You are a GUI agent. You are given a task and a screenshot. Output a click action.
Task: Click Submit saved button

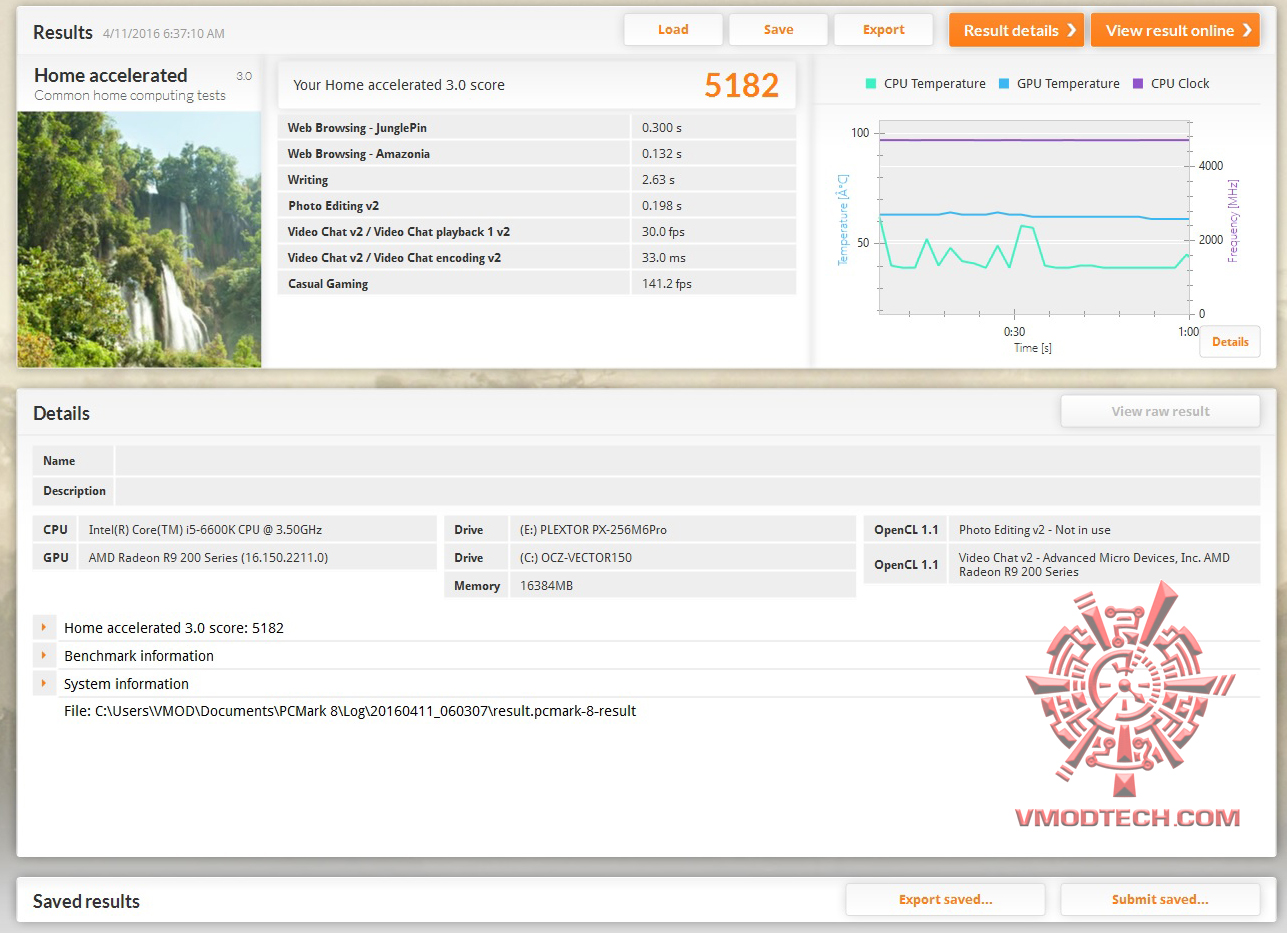(x=1160, y=899)
